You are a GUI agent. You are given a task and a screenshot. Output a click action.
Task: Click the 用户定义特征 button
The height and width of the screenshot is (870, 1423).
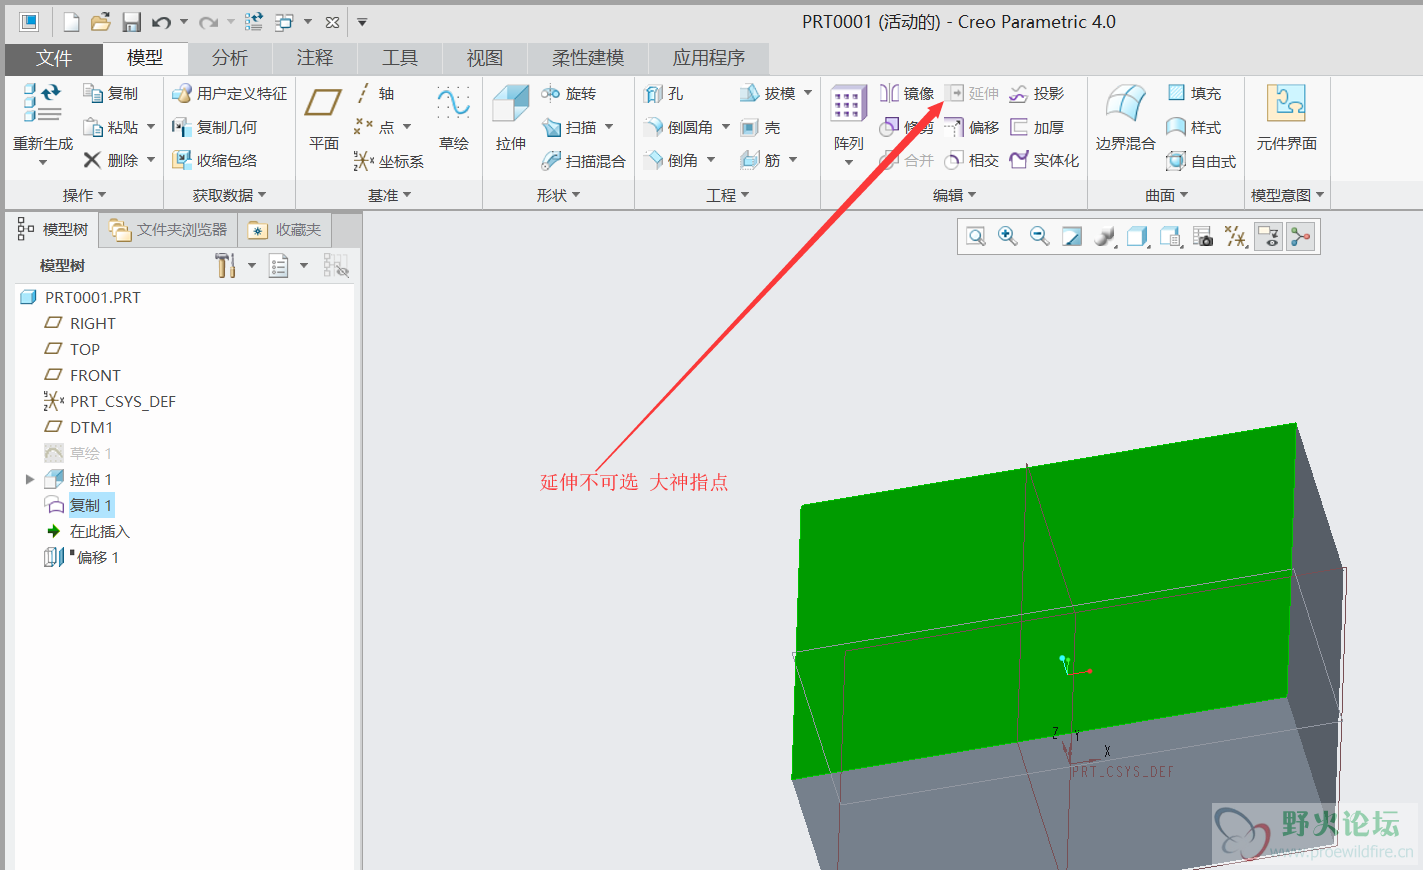229,94
